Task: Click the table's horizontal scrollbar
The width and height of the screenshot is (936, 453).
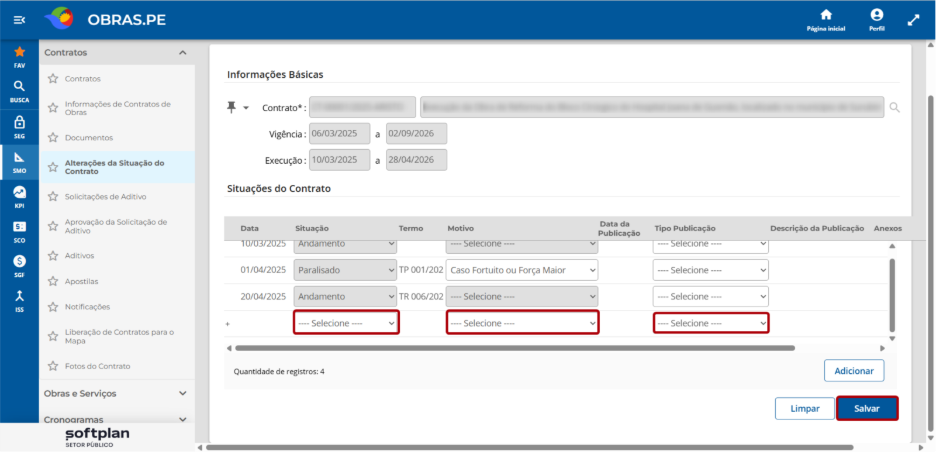Action: (x=515, y=347)
